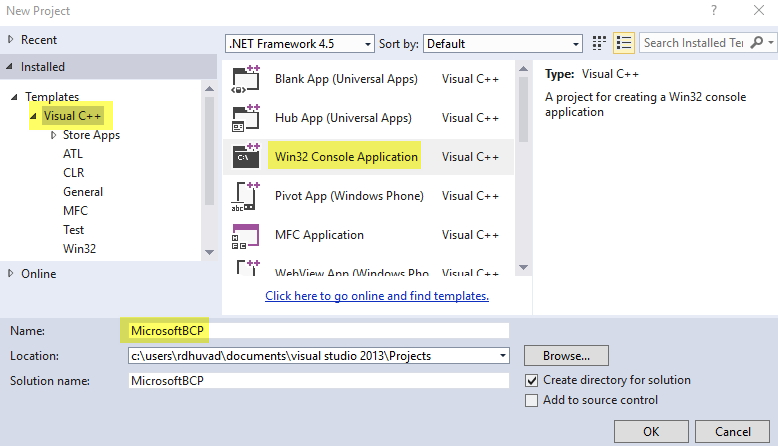The height and width of the screenshot is (446, 778).
Task: Click the category tree scroll down arrow
Action: point(209,252)
